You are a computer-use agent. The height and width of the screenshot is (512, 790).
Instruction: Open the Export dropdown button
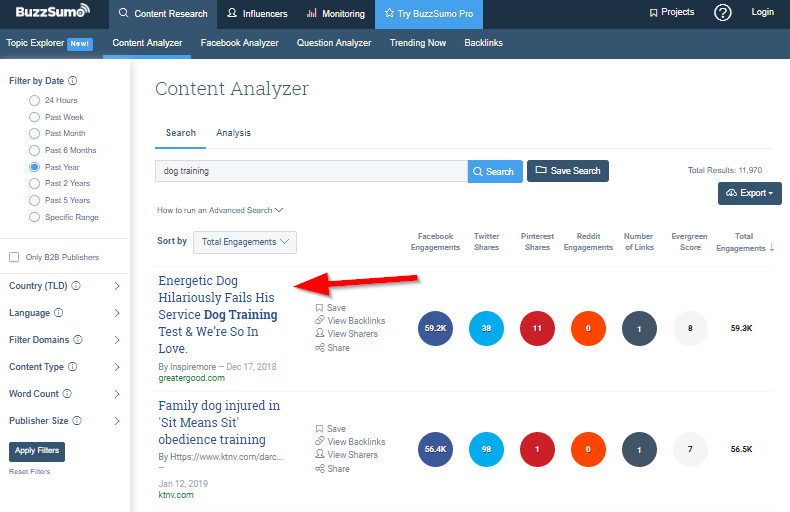[x=750, y=193]
